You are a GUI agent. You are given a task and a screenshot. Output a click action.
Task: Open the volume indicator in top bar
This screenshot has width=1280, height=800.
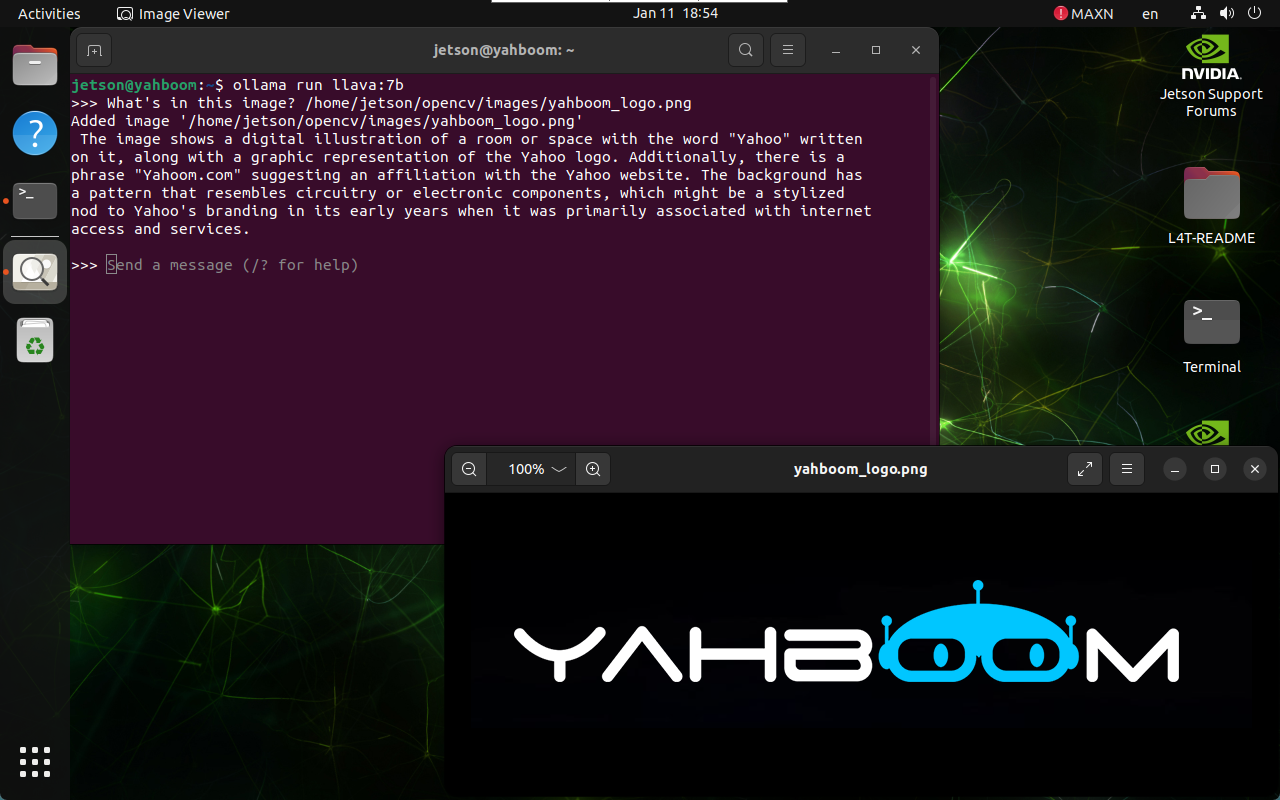(x=1227, y=14)
